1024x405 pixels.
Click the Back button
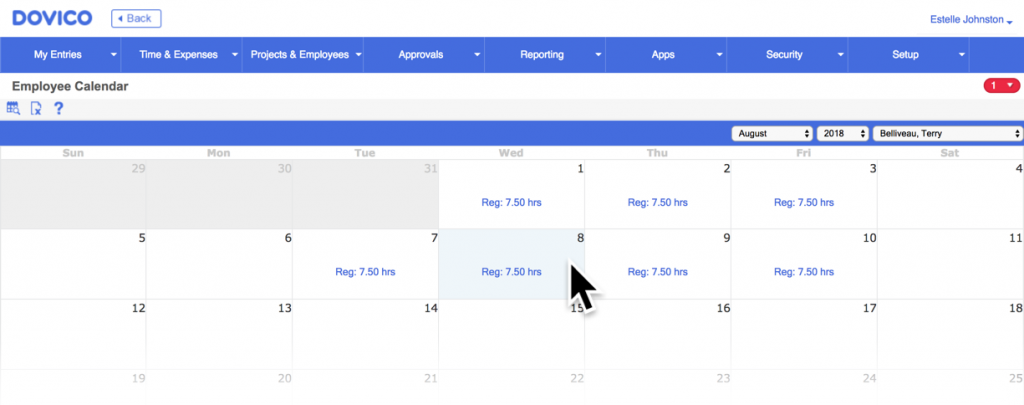[136, 18]
